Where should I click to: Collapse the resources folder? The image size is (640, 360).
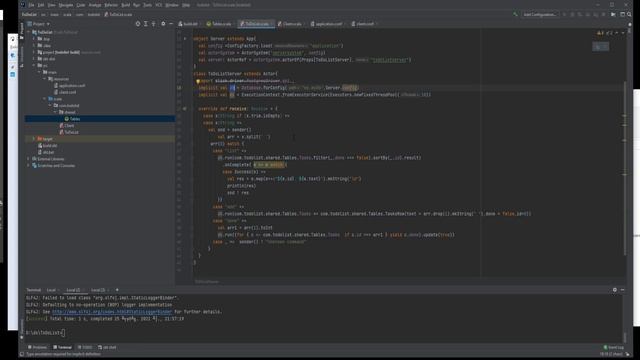[45, 79]
